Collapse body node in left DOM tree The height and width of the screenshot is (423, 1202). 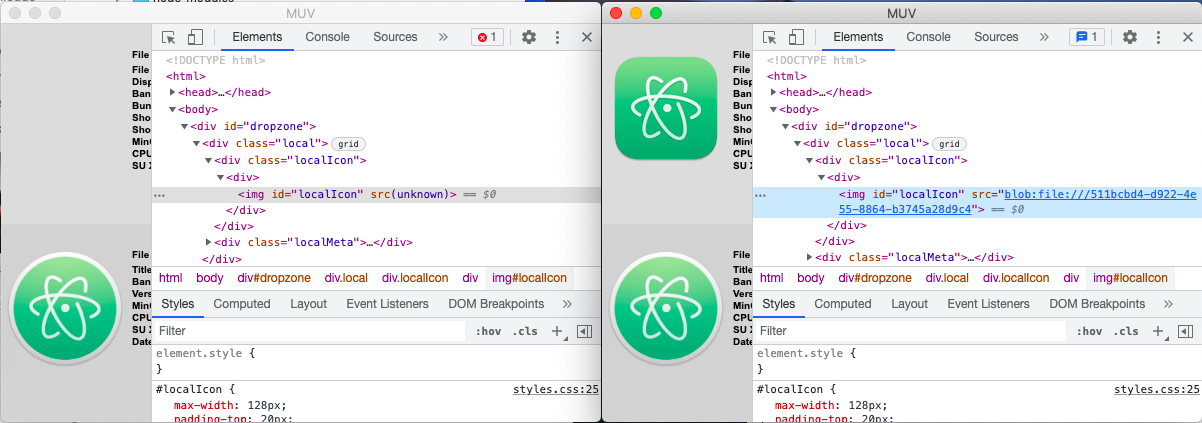tap(173, 109)
